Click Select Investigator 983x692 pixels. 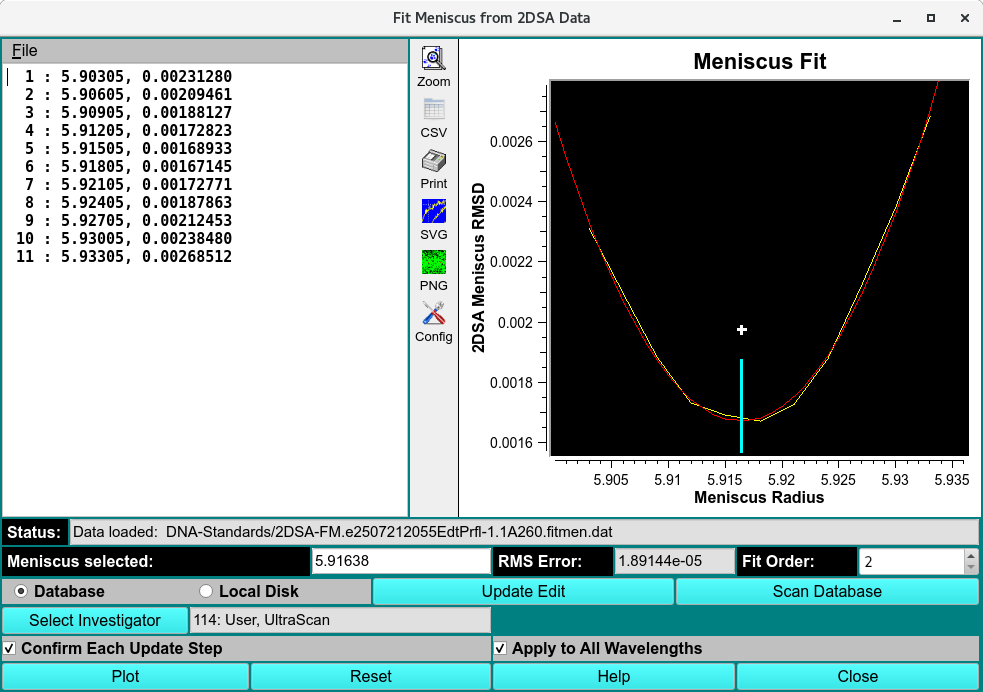coord(94,620)
